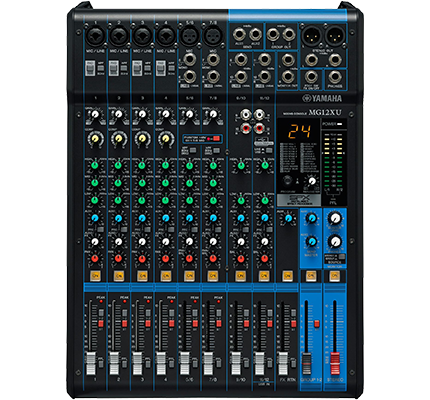Viewport: 430px width, 400px height.
Task: Turn on channel 1 ON button
Action: [95, 276]
